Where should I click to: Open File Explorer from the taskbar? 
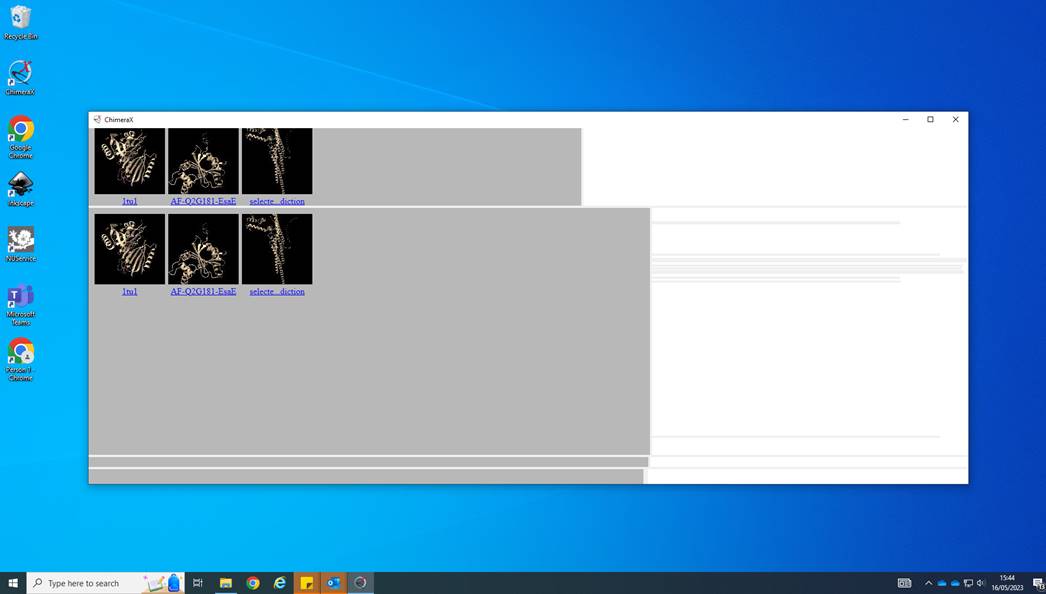click(225, 582)
